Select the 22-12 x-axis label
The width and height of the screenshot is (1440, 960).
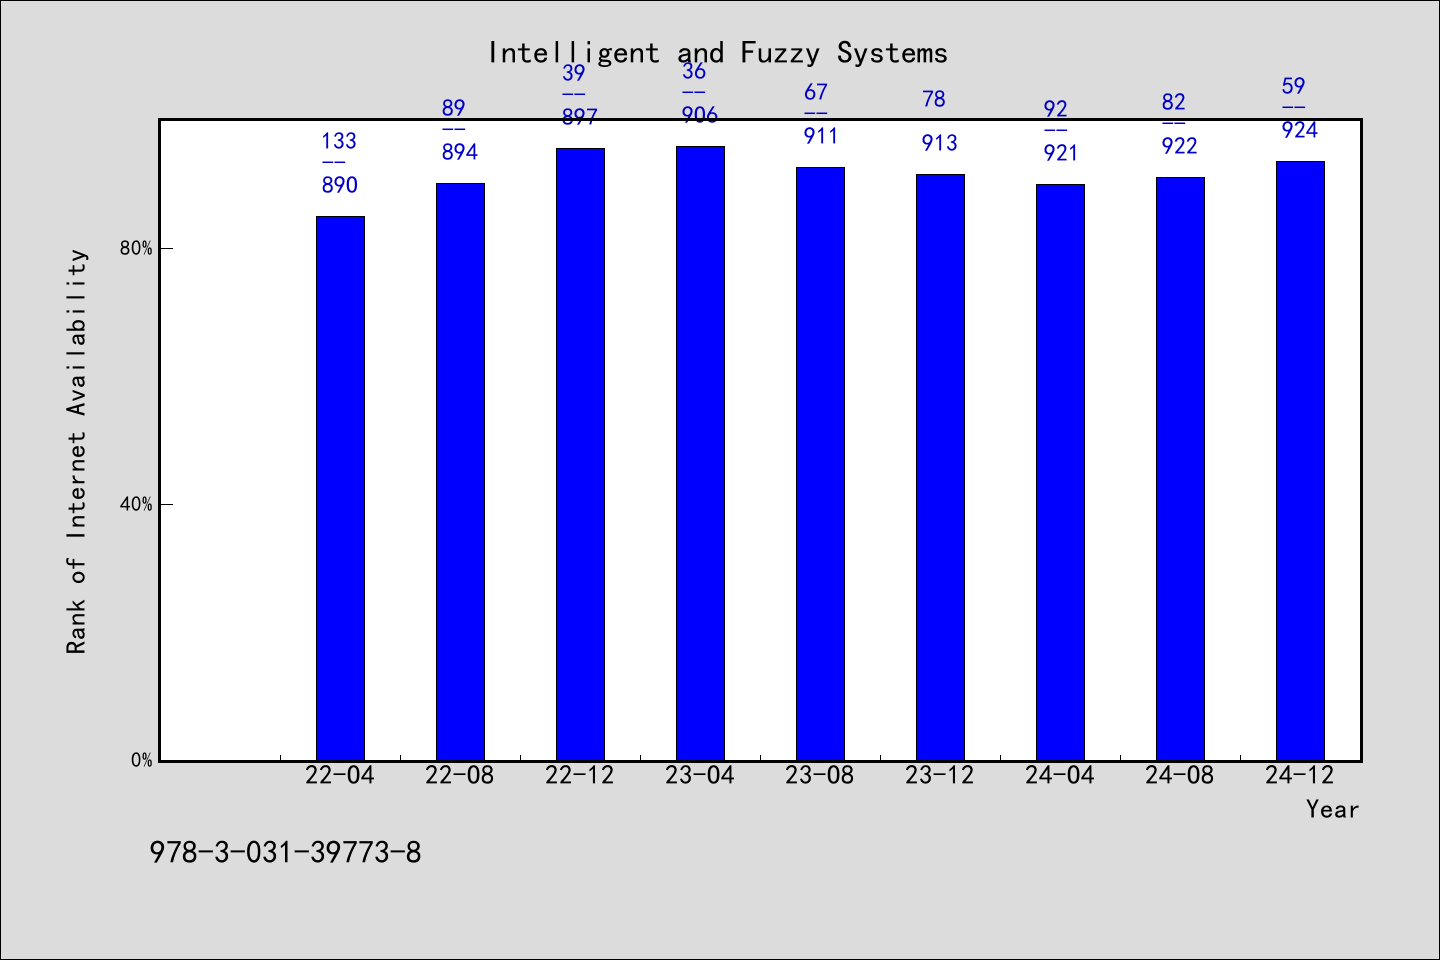580,775
